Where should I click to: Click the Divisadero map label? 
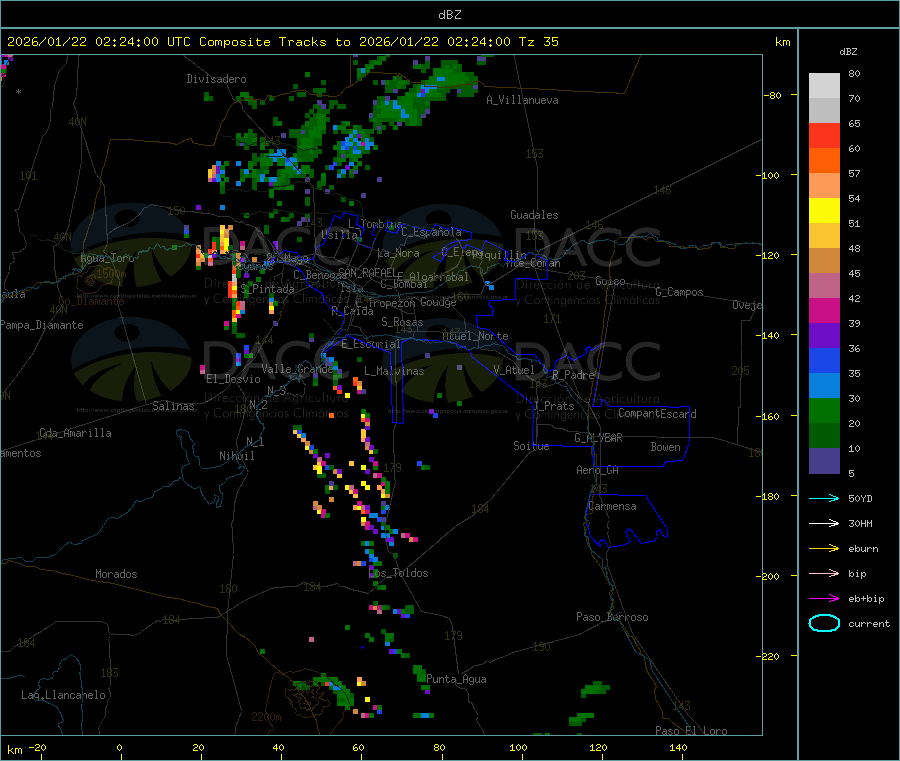pyautogui.click(x=216, y=79)
